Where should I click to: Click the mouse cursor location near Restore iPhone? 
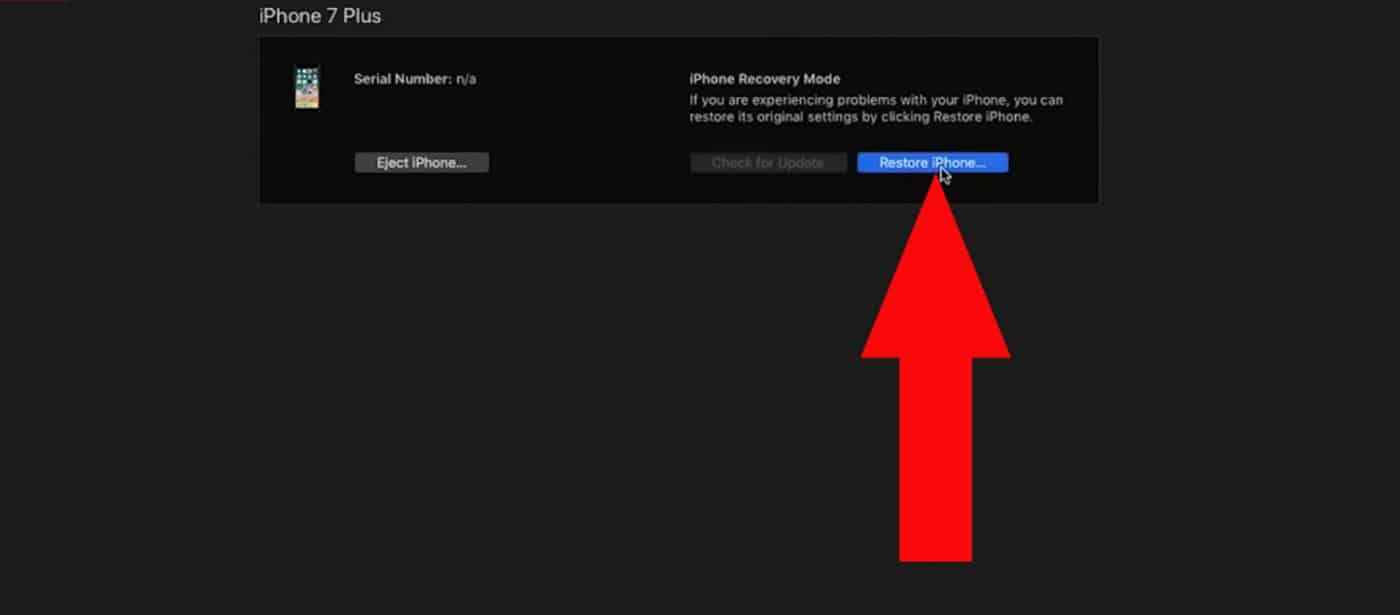click(x=944, y=175)
